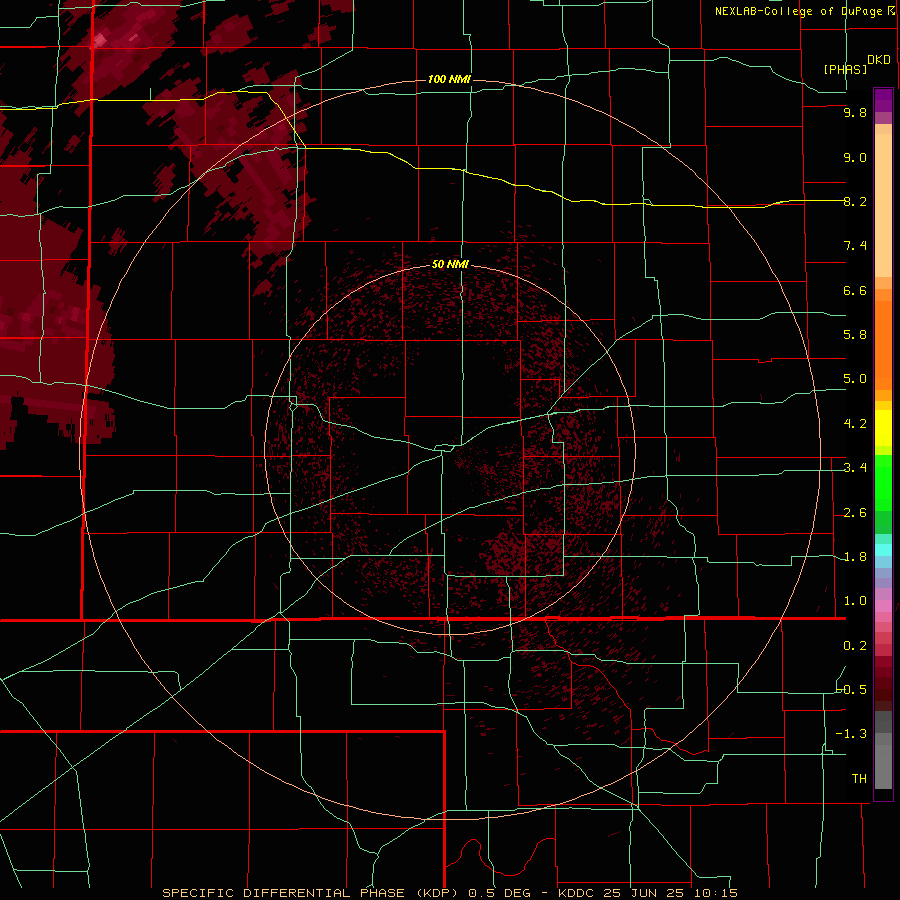Click the TH label at the scale bottom
Viewport: 900px width, 900px height.
coord(859,779)
